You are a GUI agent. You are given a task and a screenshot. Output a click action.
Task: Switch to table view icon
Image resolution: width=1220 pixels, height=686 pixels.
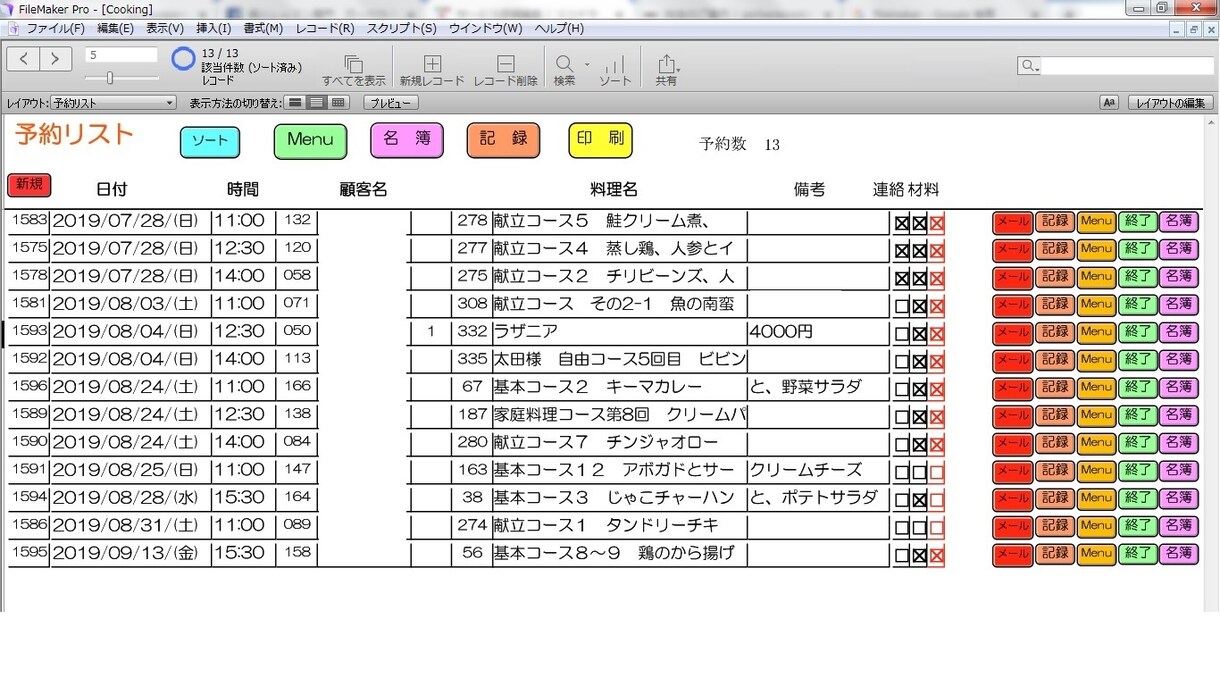point(338,103)
